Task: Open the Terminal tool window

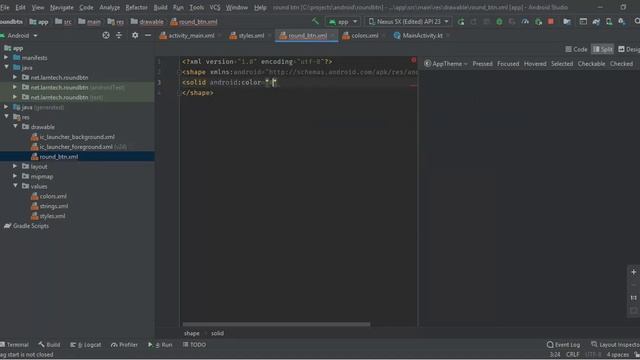Action: click(x=15, y=345)
